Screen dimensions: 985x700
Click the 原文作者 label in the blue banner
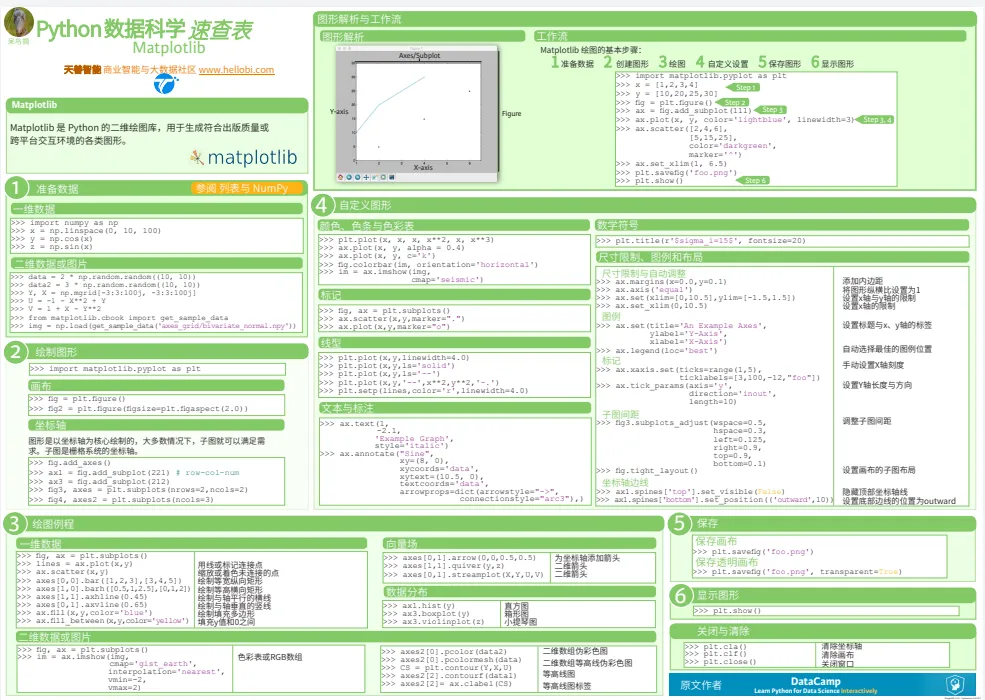coord(701,685)
